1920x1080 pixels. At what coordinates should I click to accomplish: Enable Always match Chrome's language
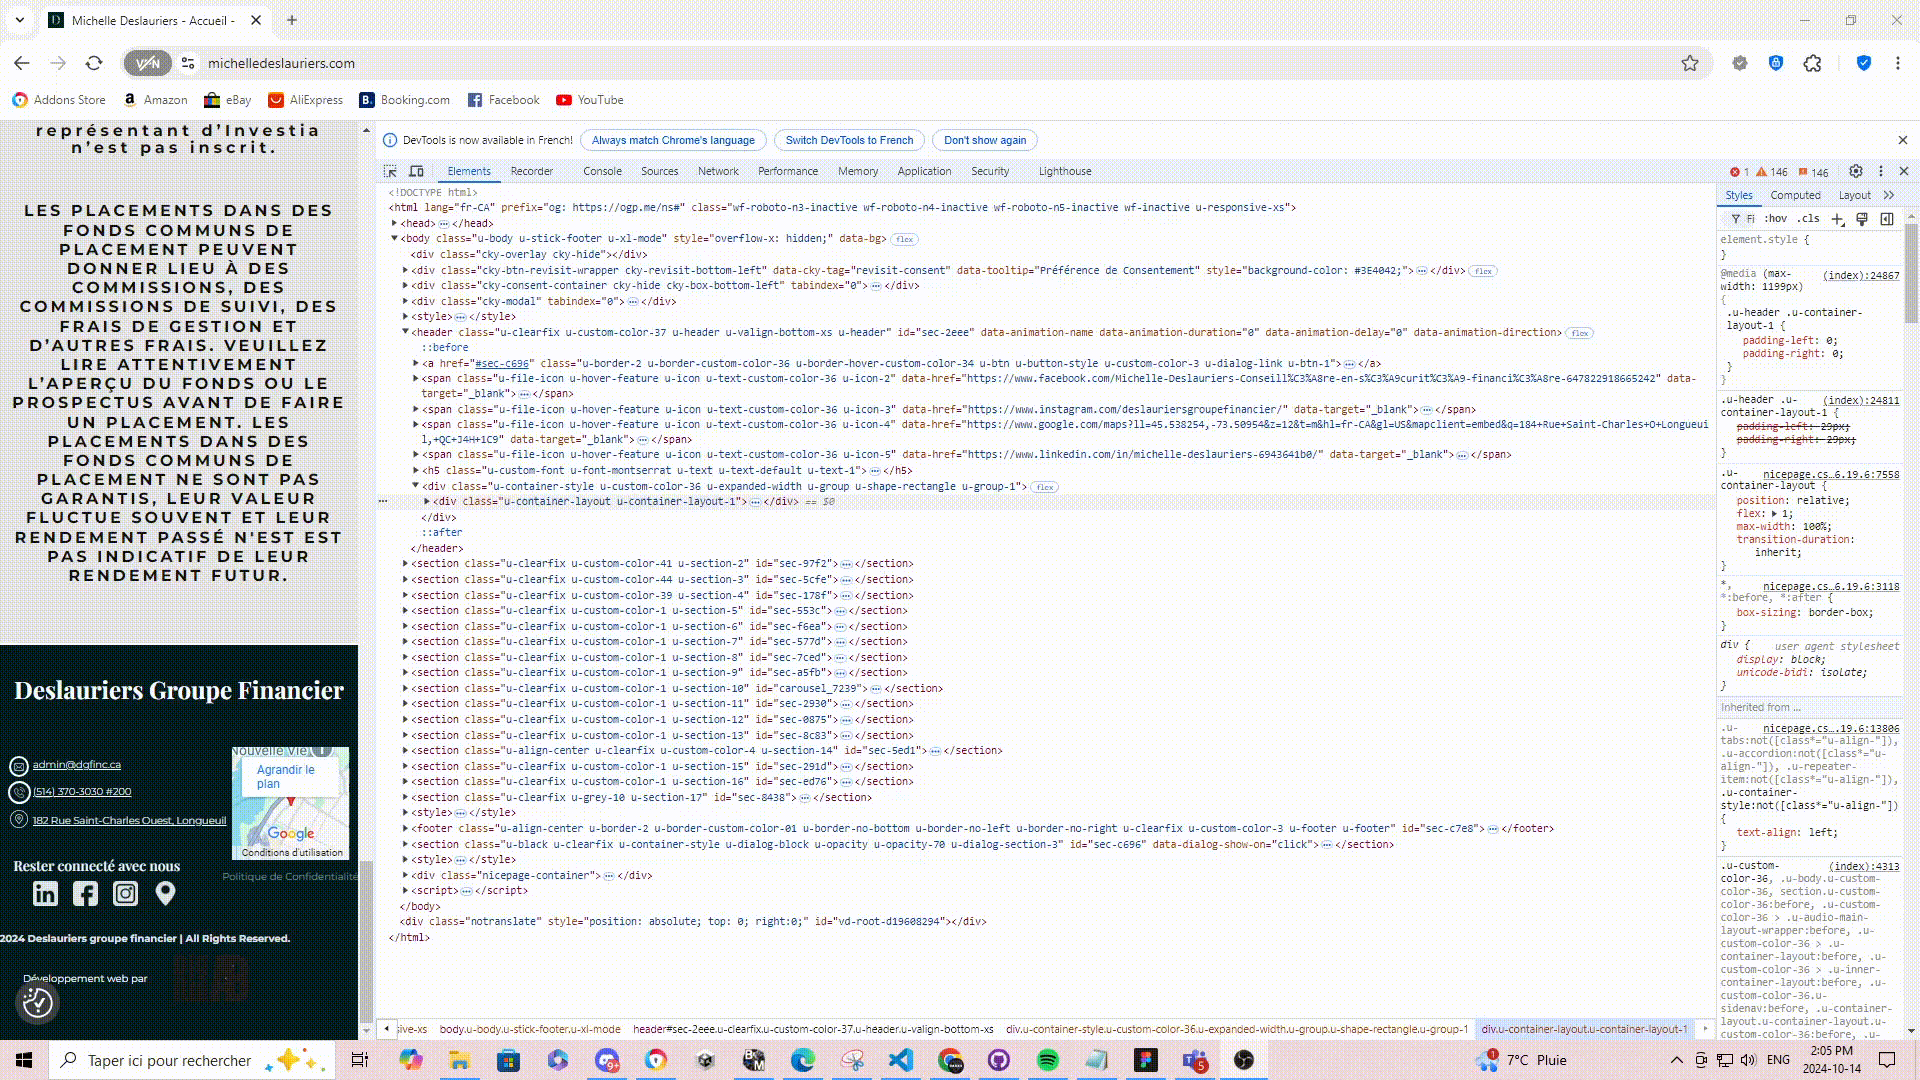pos(674,140)
